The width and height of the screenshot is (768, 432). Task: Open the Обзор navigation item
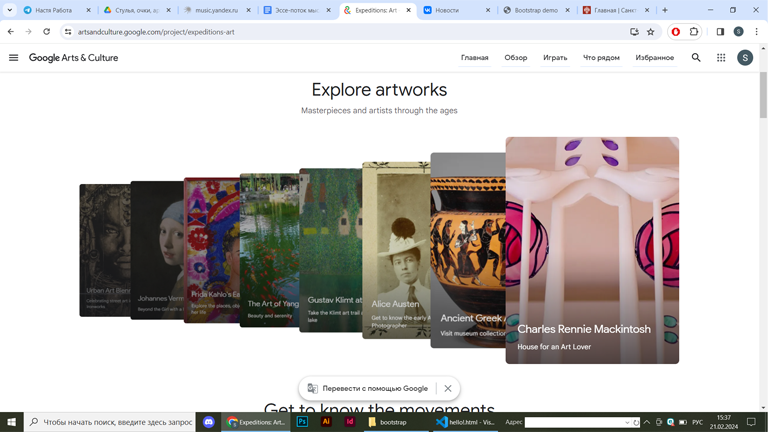point(516,58)
